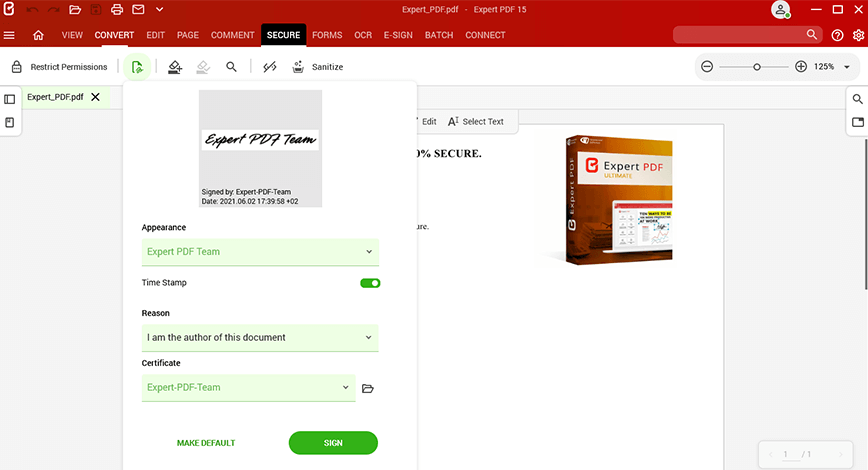The image size is (868, 470).
Task: Switch to the OCR tab
Action: 363,35
